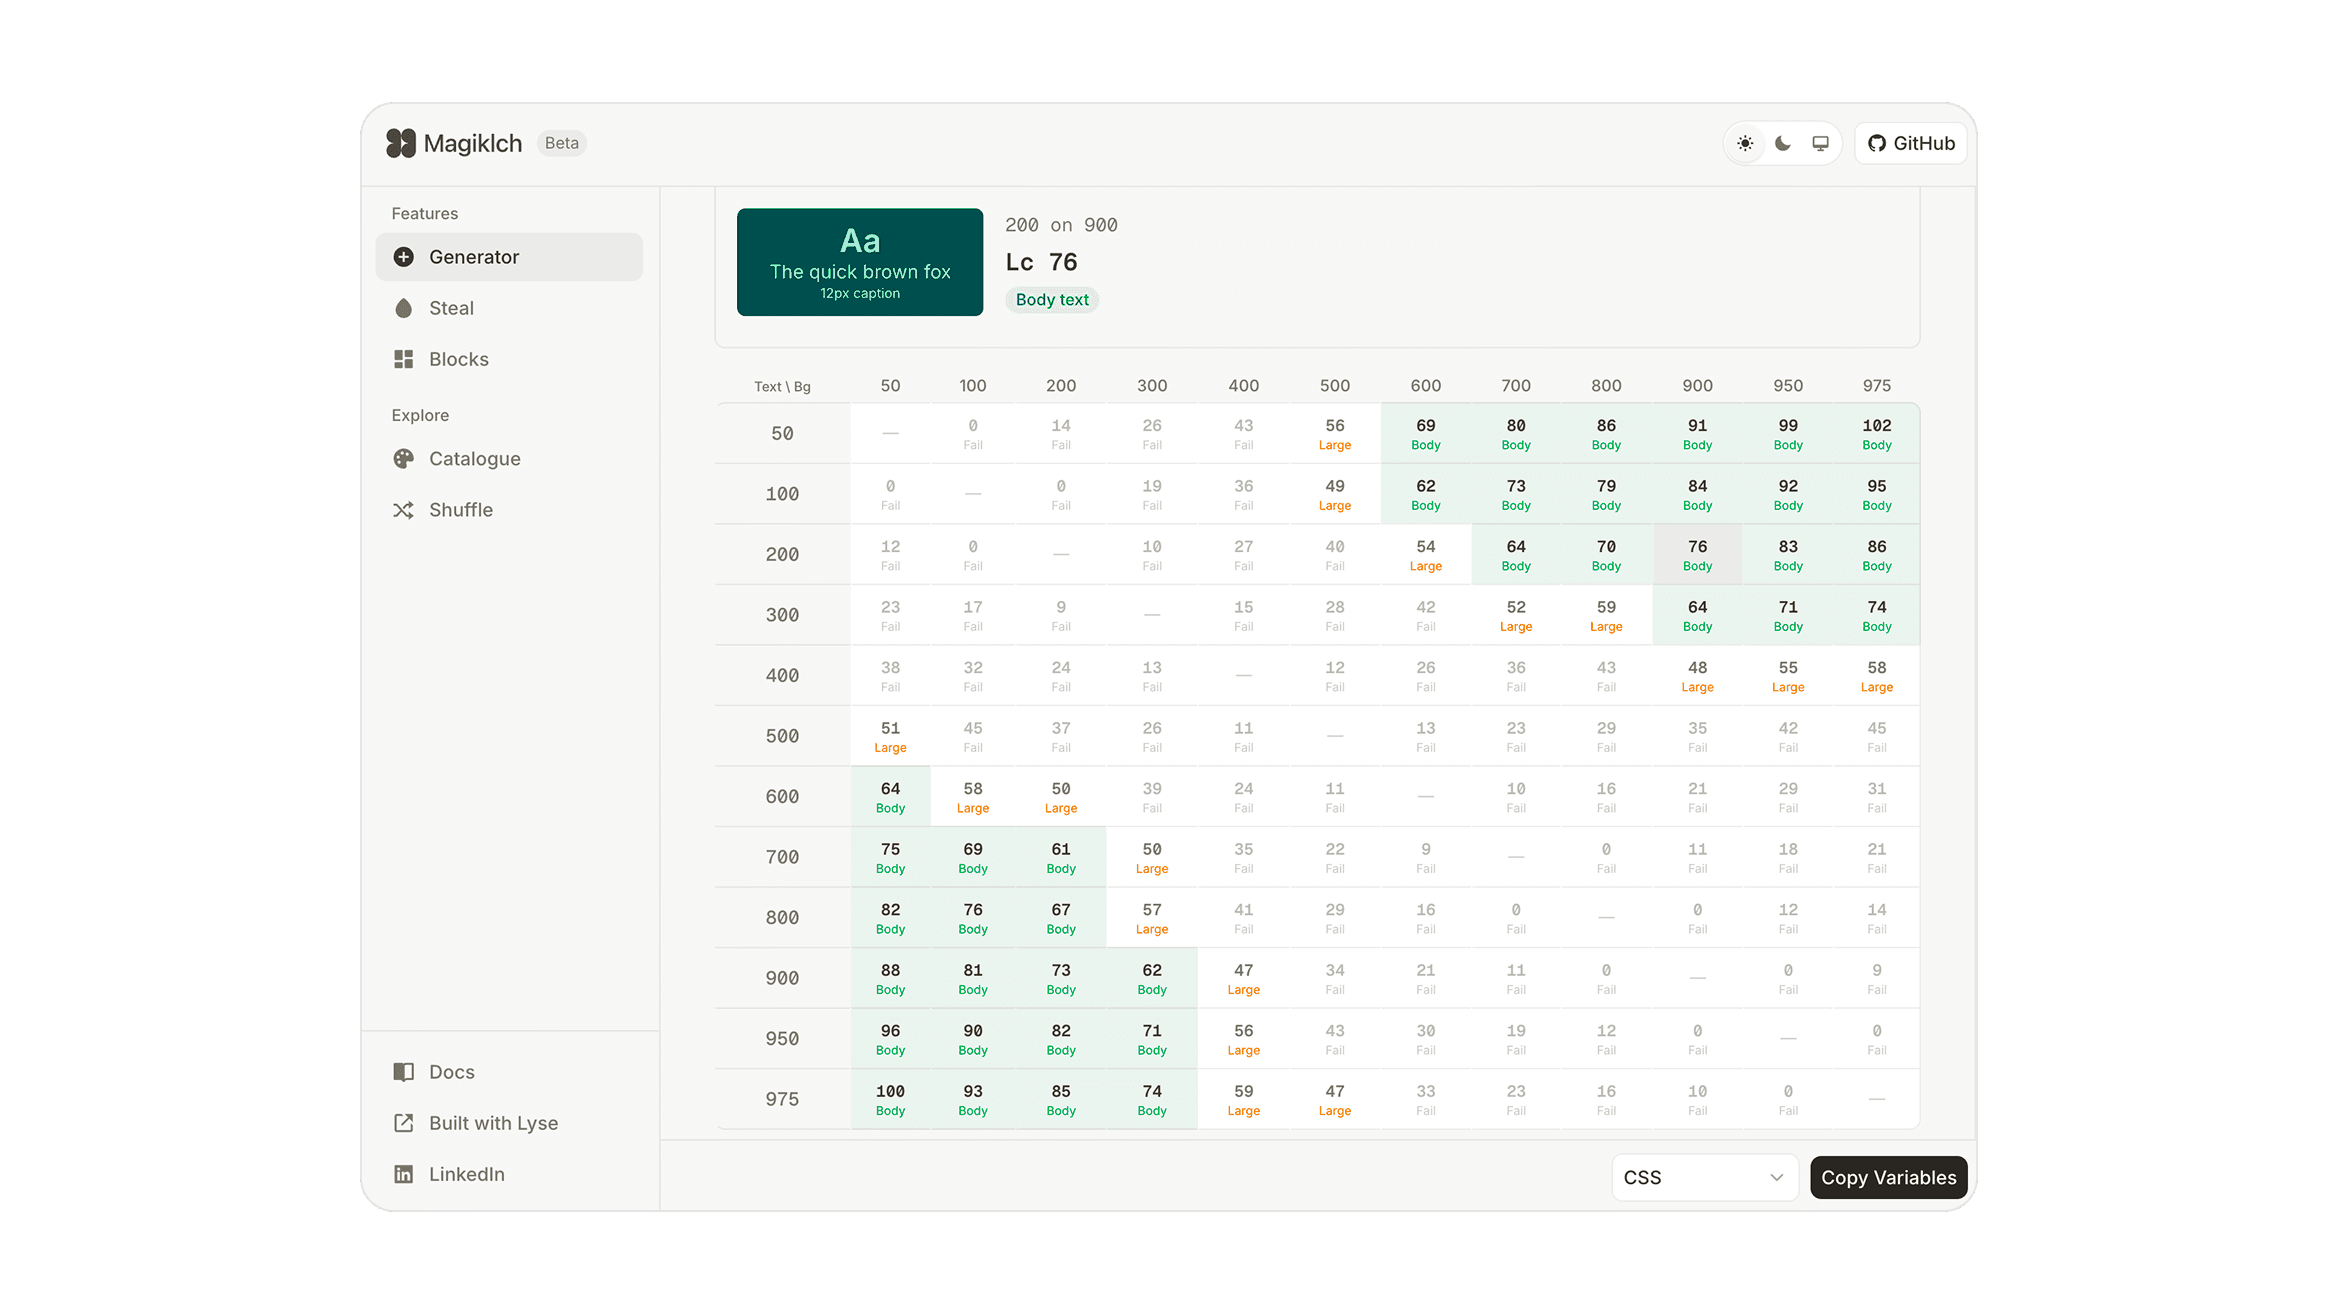Screen dimensions: 2336x1314
Task: Click the Steal droplet icon
Action: [403, 308]
